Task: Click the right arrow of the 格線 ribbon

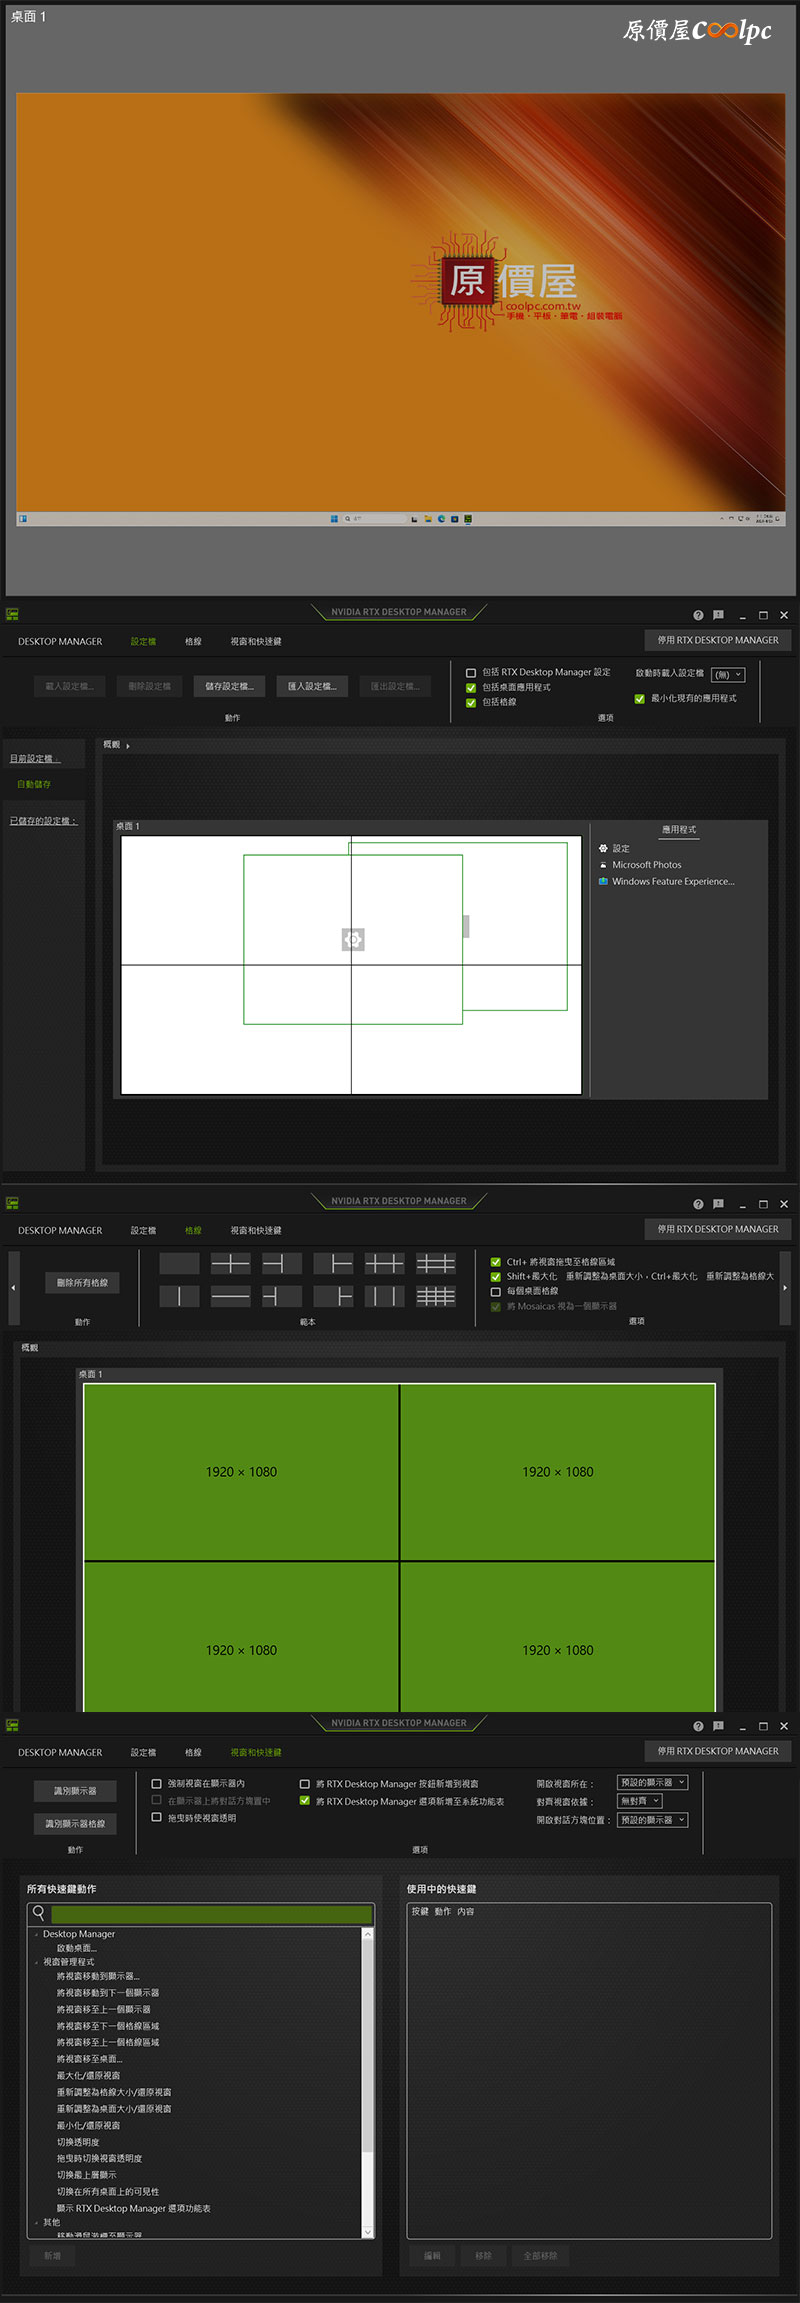Action: [x=785, y=1288]
